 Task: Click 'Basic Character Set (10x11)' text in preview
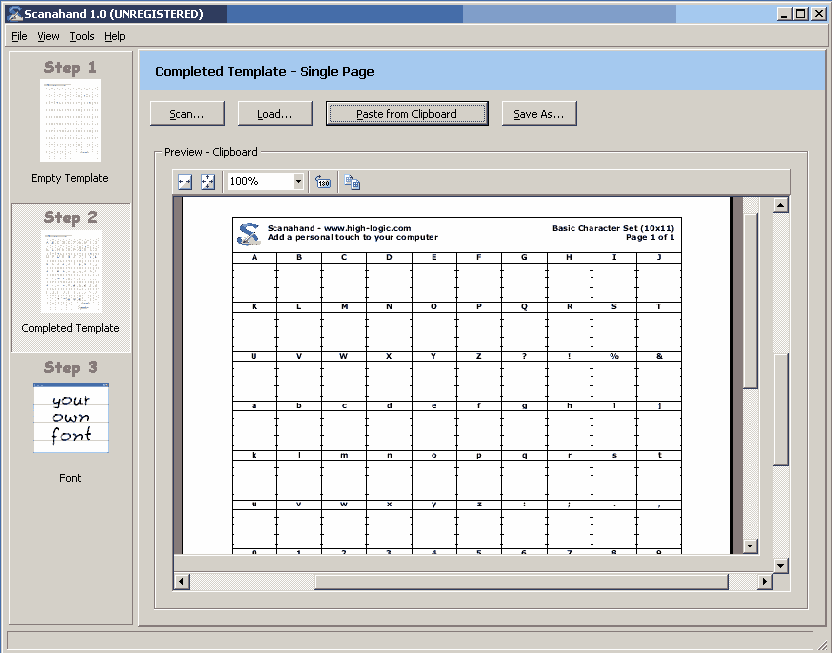613,228
